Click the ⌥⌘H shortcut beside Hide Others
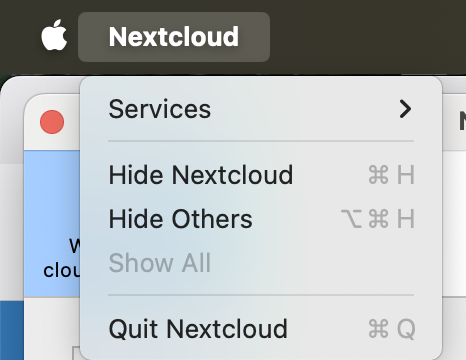 coord(378,219)
